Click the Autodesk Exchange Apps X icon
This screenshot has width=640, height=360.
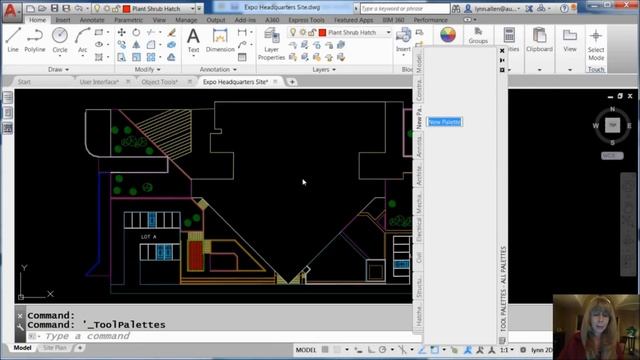(529, 8)
